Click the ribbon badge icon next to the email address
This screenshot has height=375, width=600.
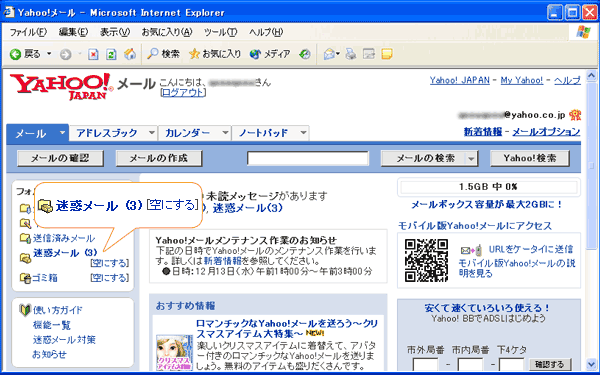575,114
